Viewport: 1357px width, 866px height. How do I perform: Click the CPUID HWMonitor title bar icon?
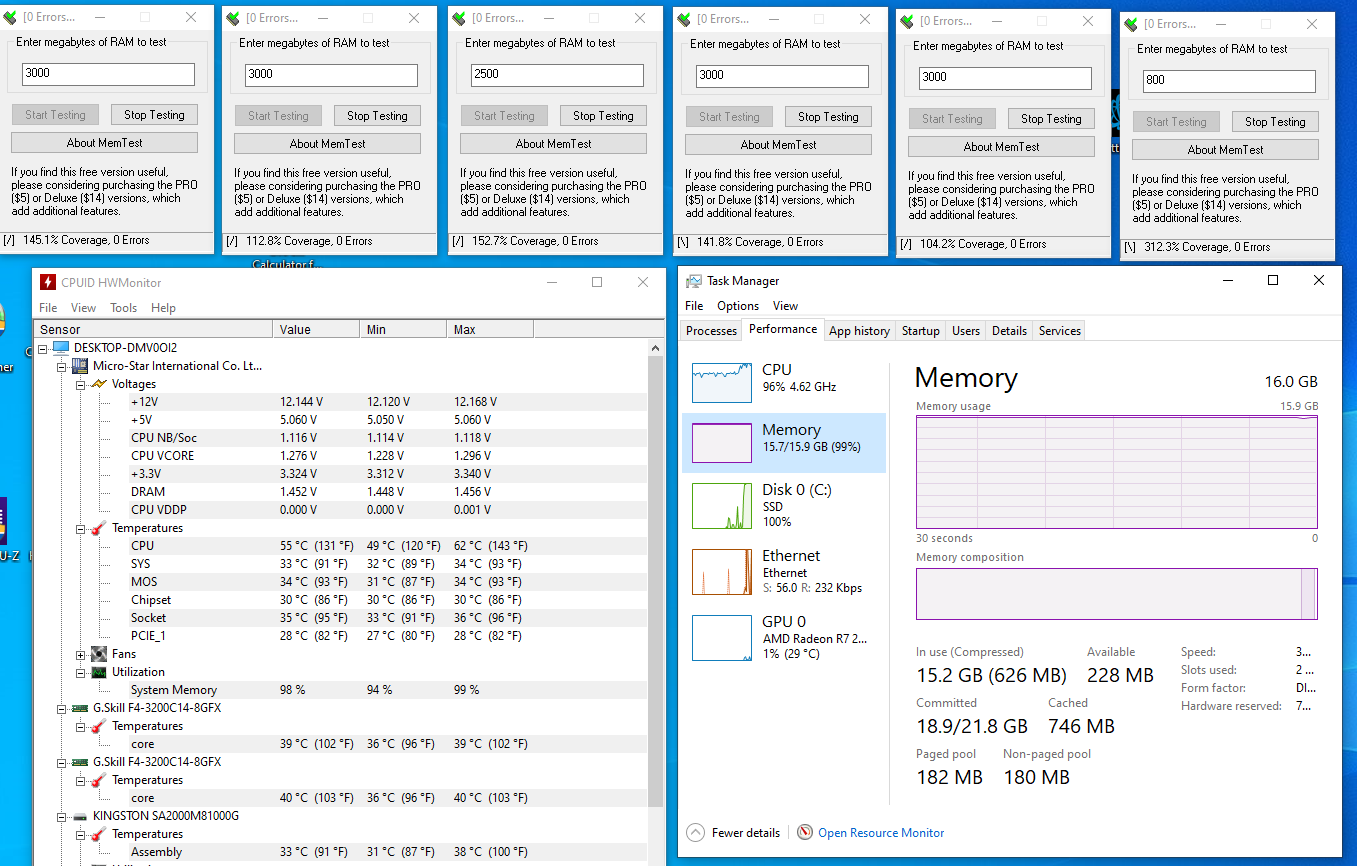(x=47, y=282)
